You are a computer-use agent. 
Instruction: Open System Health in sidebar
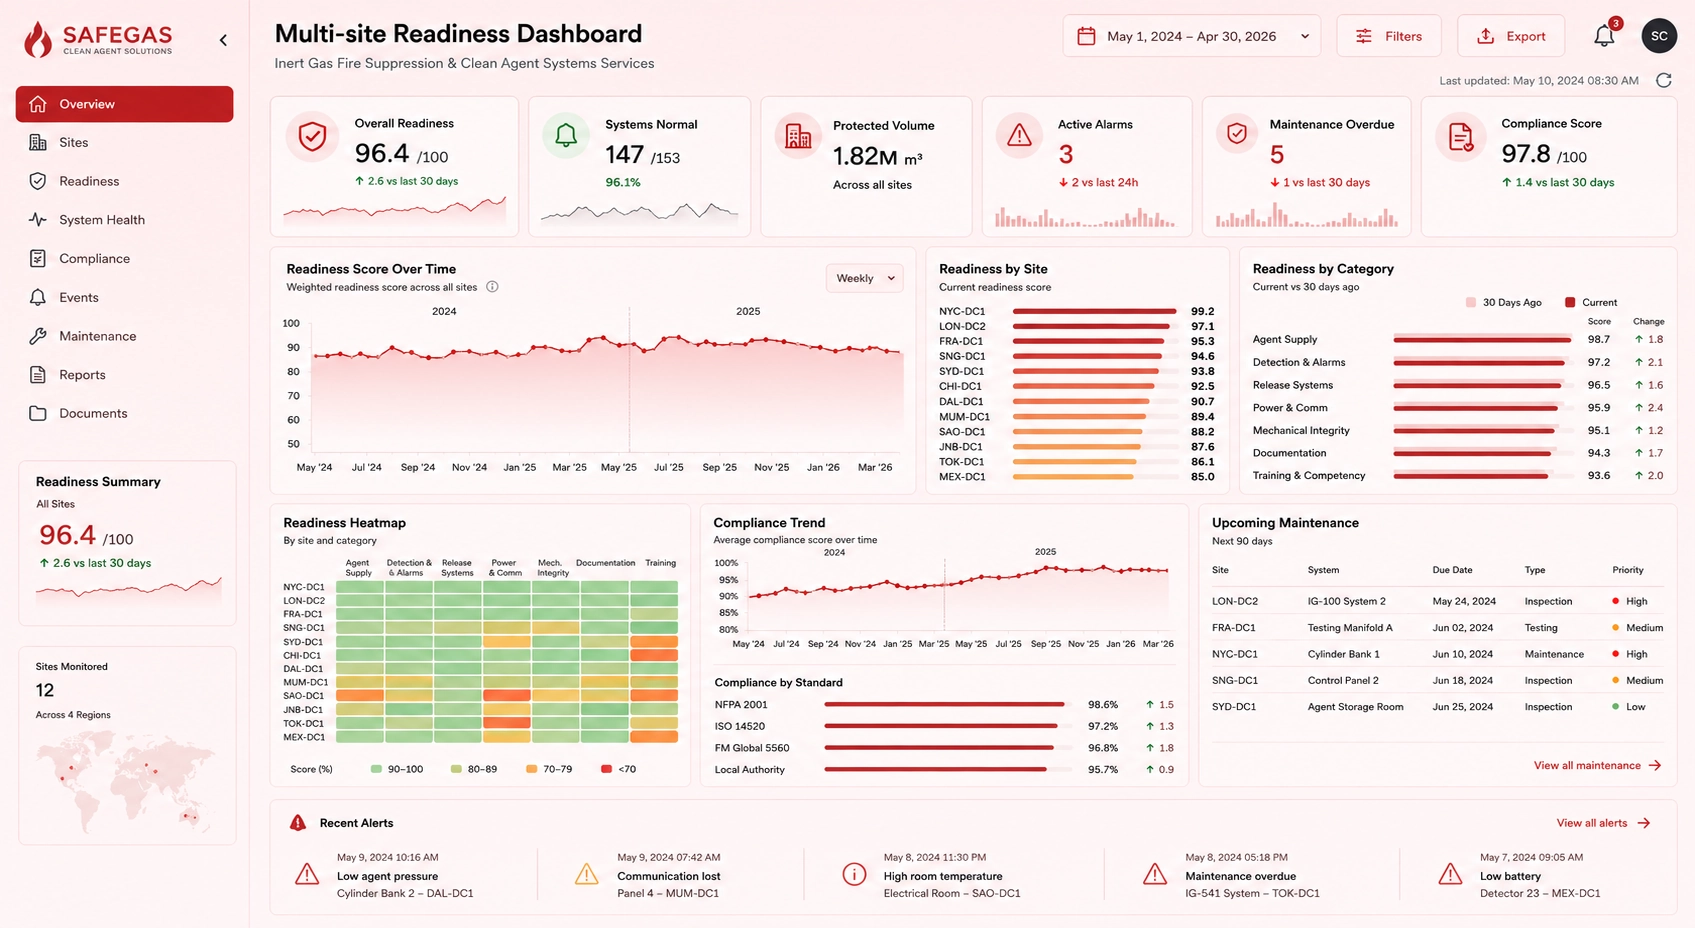tap(102, 220)
